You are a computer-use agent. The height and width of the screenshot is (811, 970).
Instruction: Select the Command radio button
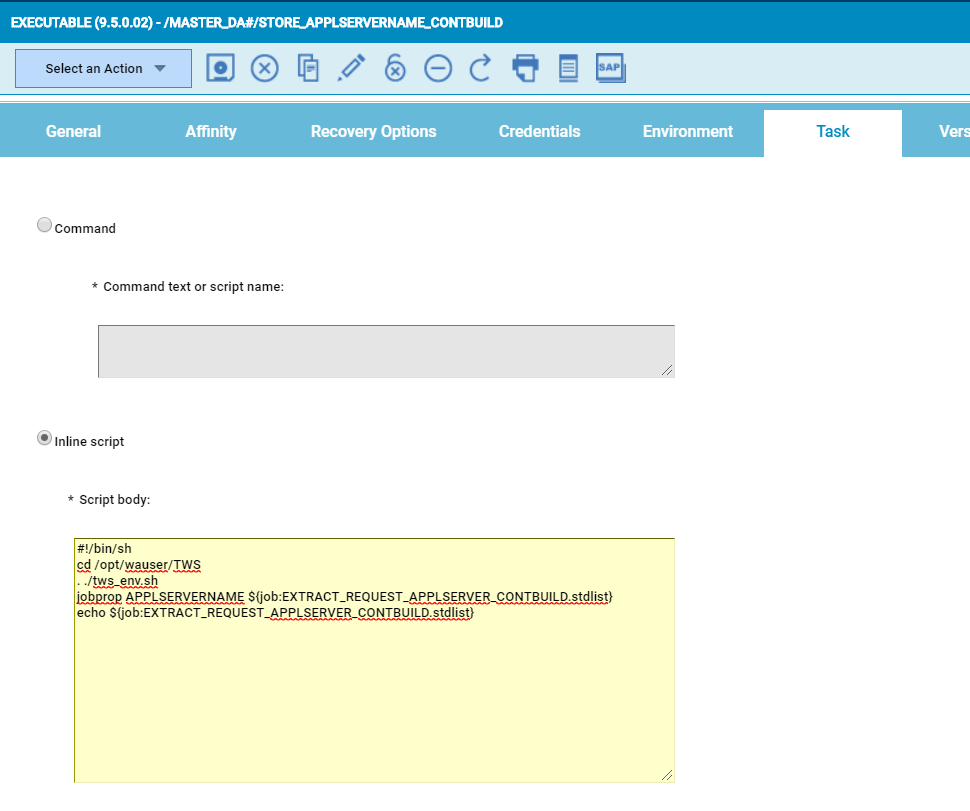coord(44,226)
